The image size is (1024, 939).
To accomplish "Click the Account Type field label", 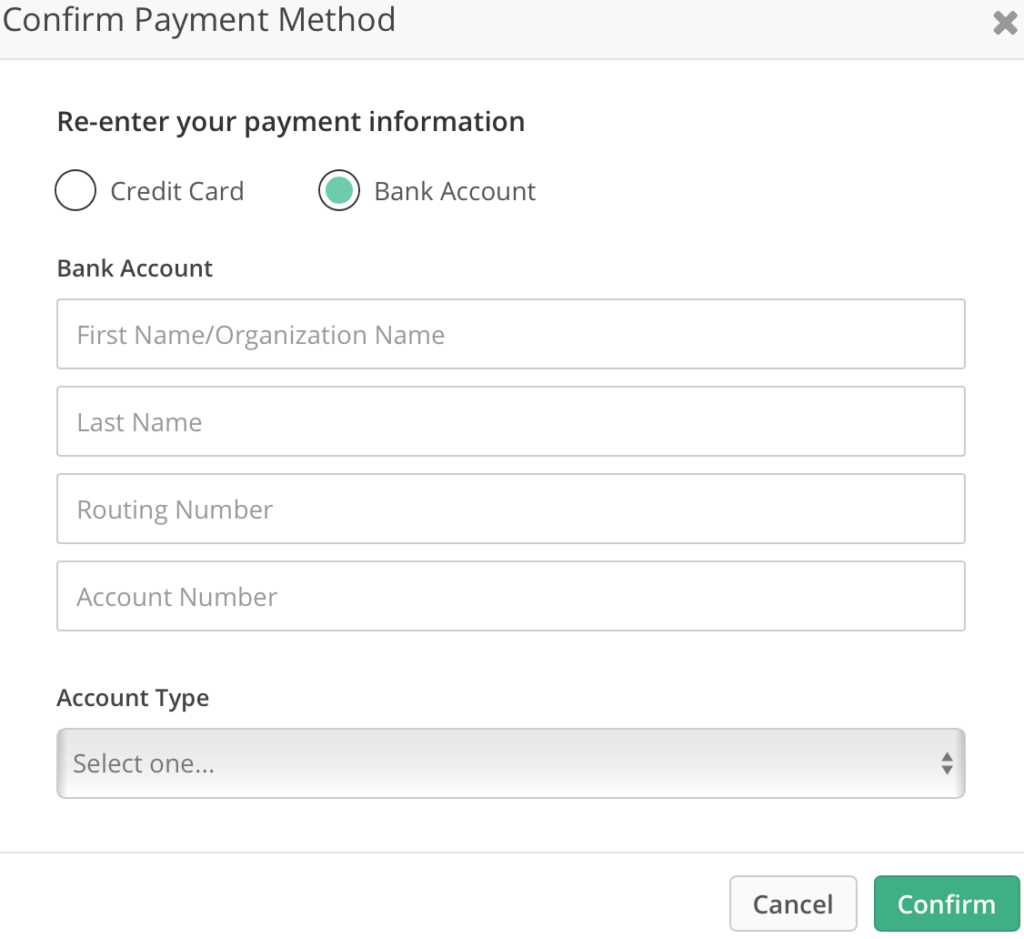I will click(x=133, y=698).
